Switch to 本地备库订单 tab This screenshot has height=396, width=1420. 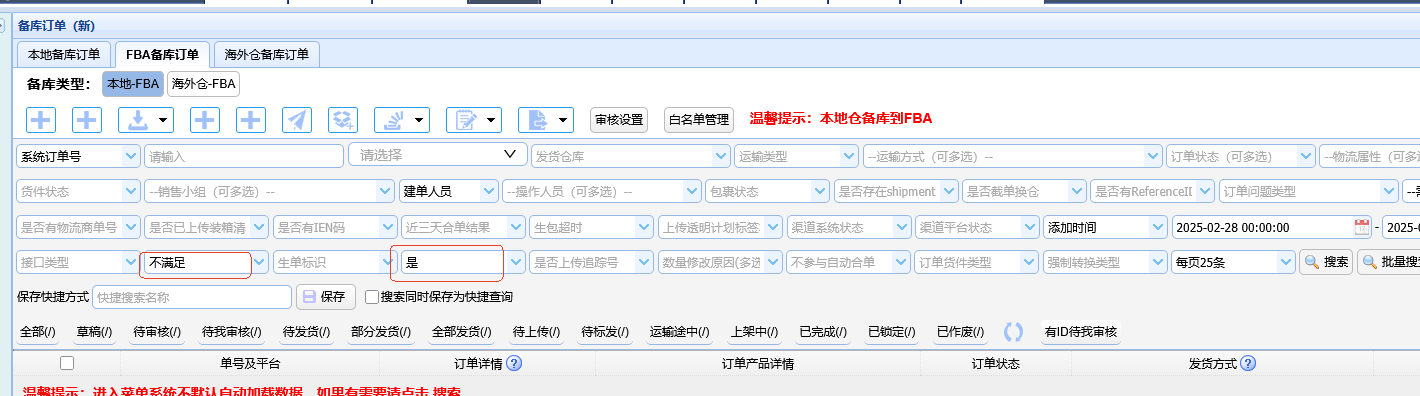(x=64, y=54)
